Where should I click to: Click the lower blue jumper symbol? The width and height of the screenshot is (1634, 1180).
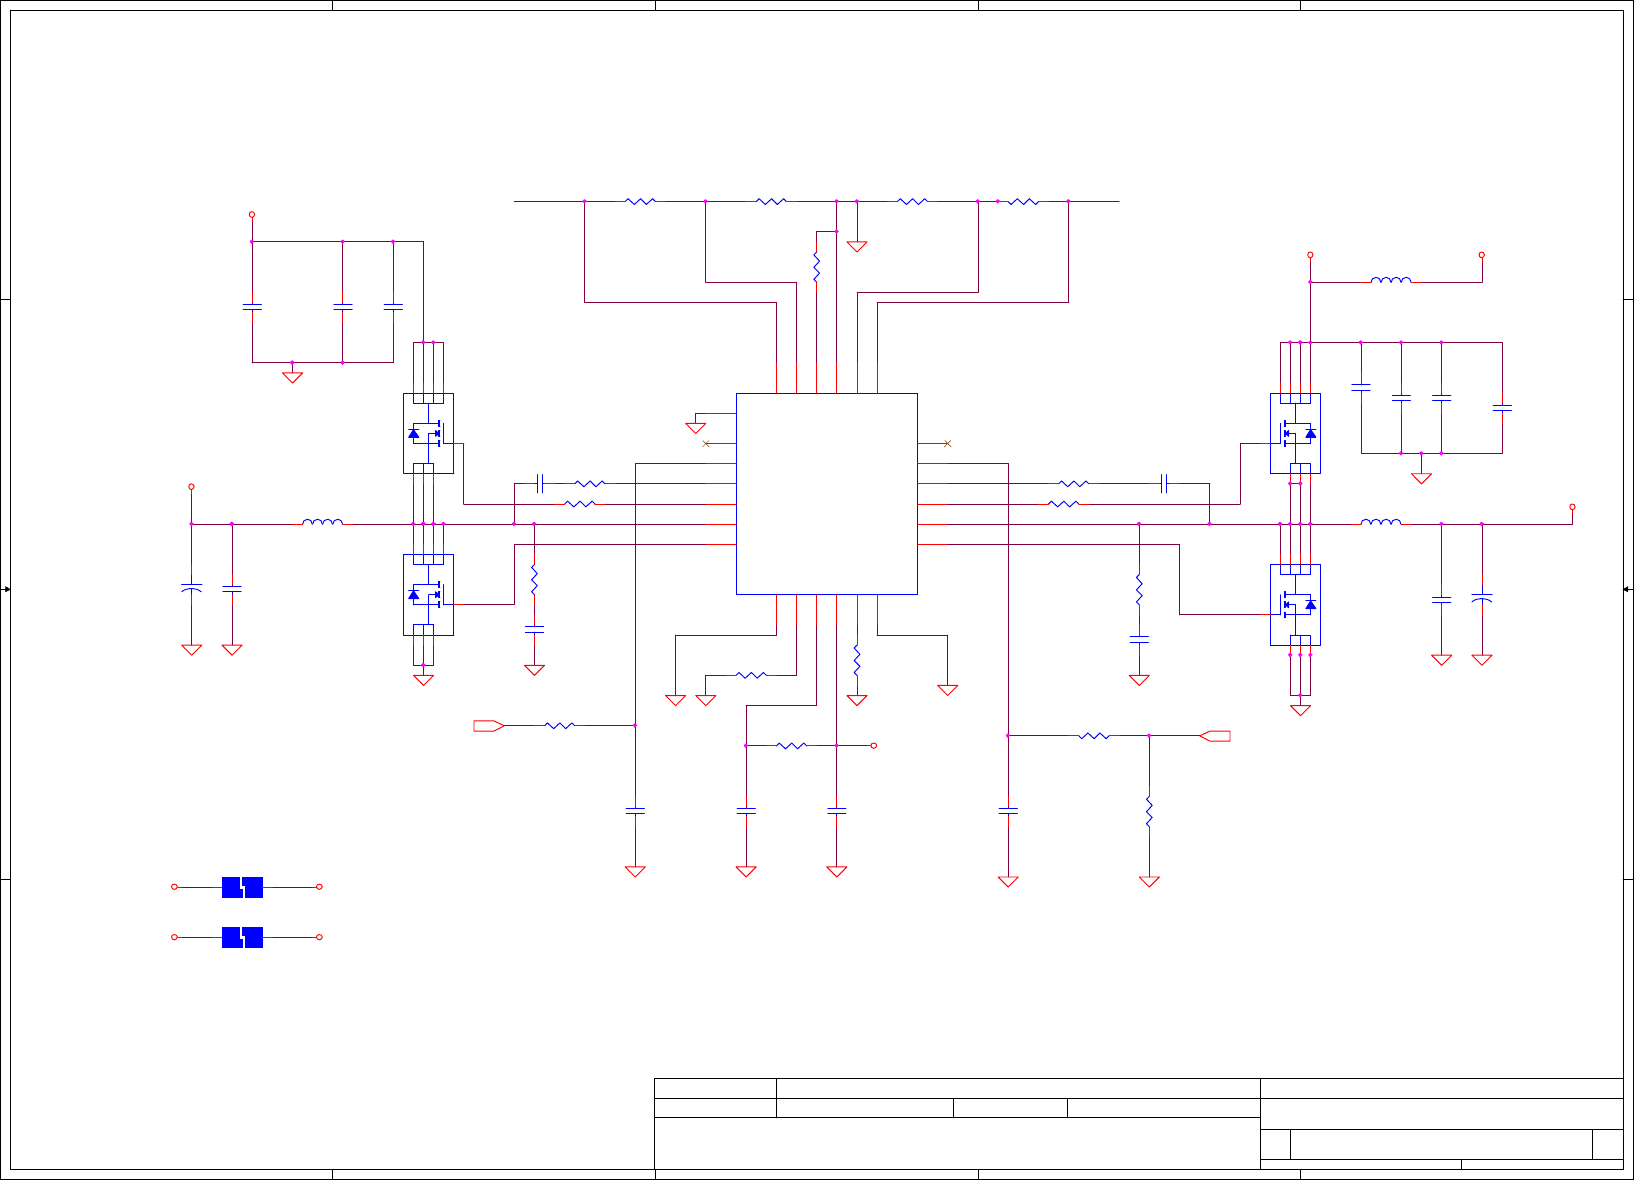(x=242, y=937)
